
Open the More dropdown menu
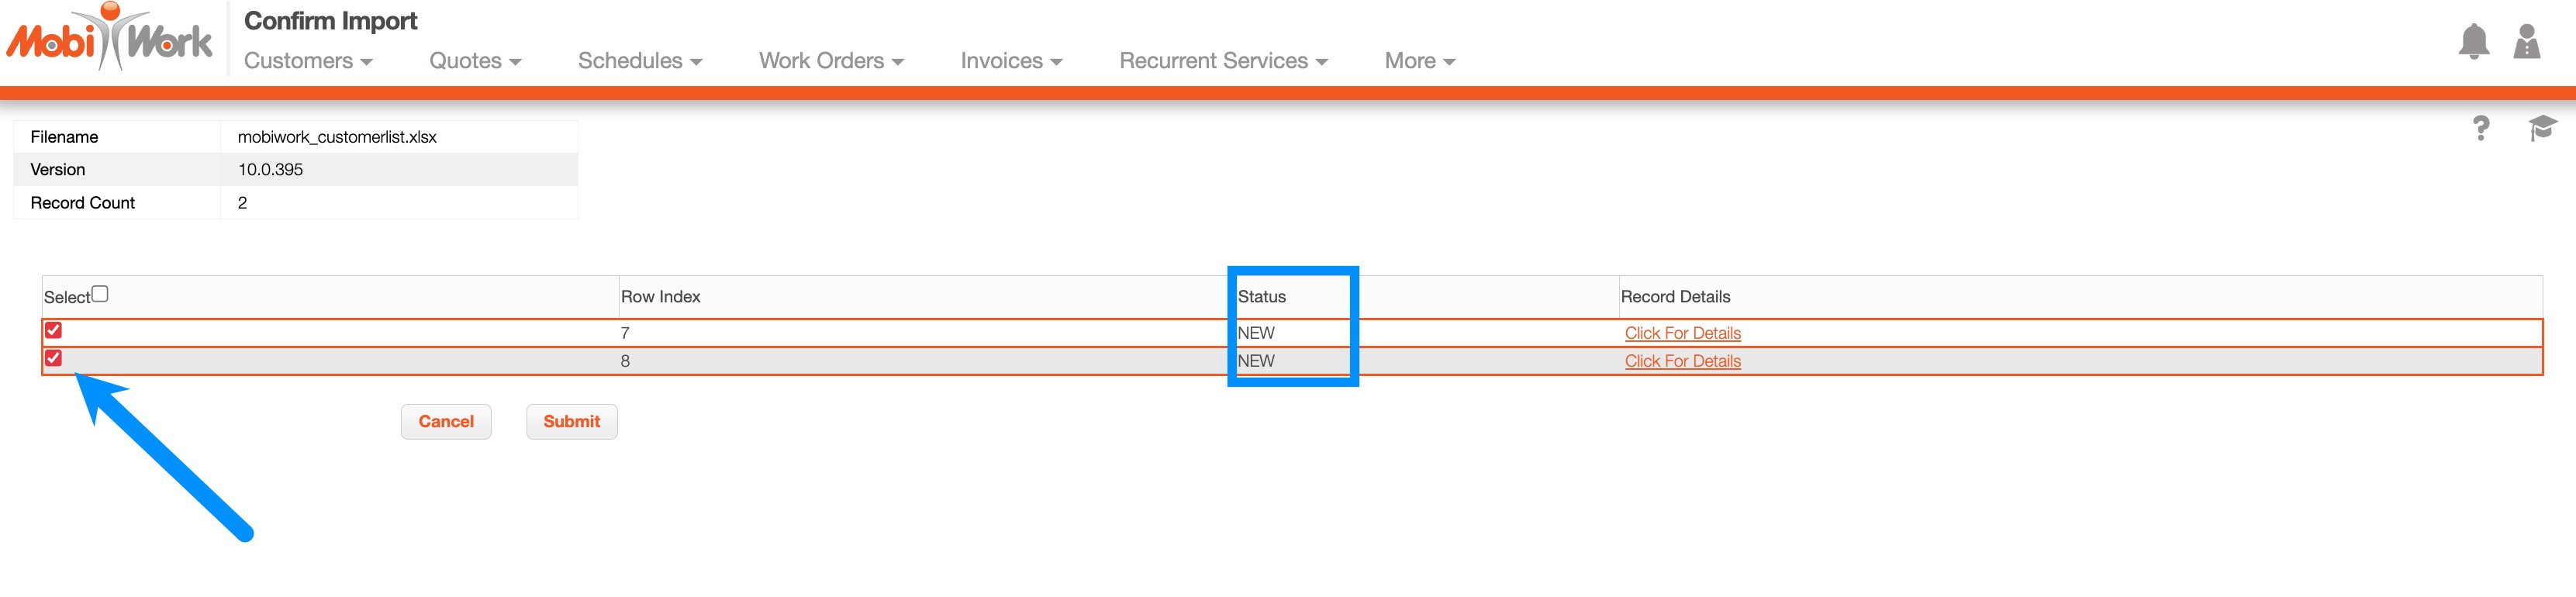(1419, 61)
